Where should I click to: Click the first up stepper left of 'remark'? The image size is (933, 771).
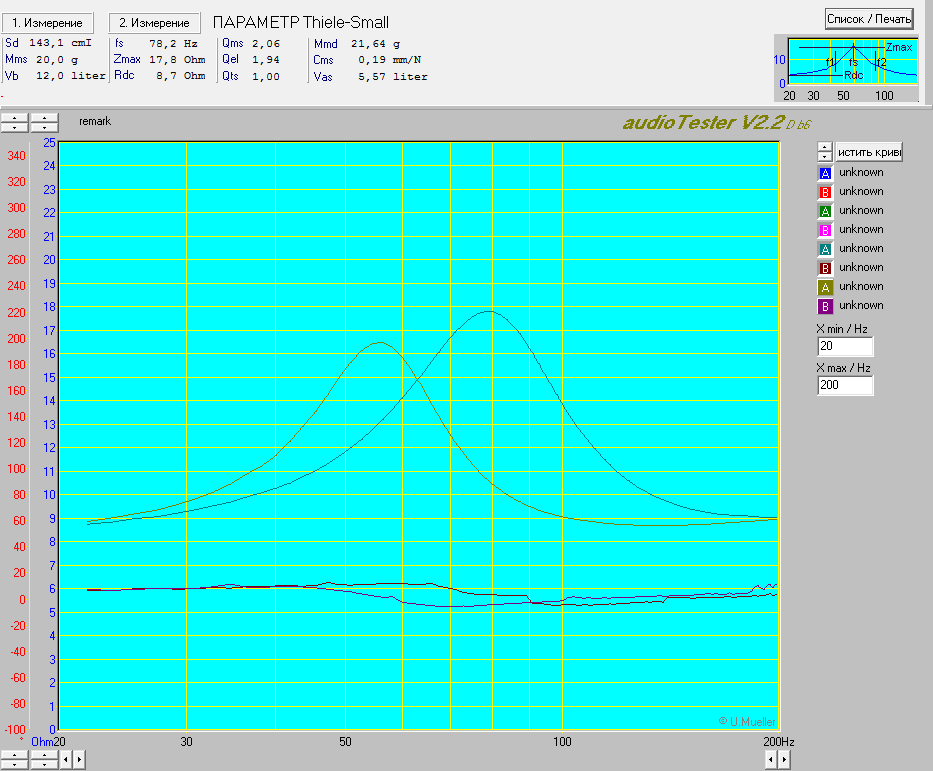point(15,118)
